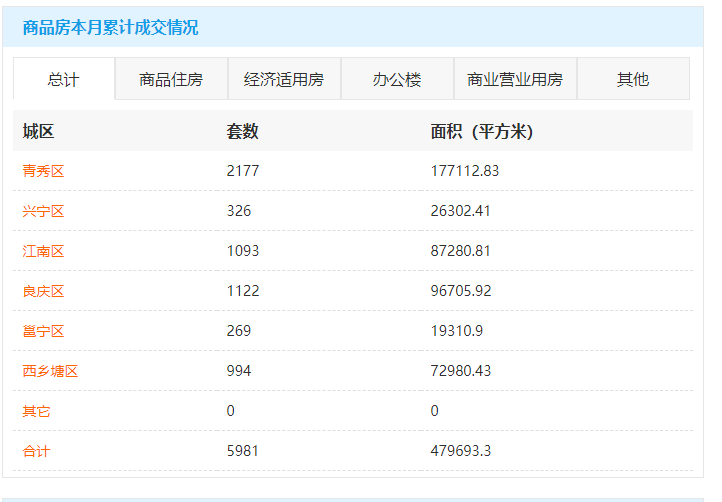Select the area value 87280.81
722x502 pixels.
click(460, 251)
